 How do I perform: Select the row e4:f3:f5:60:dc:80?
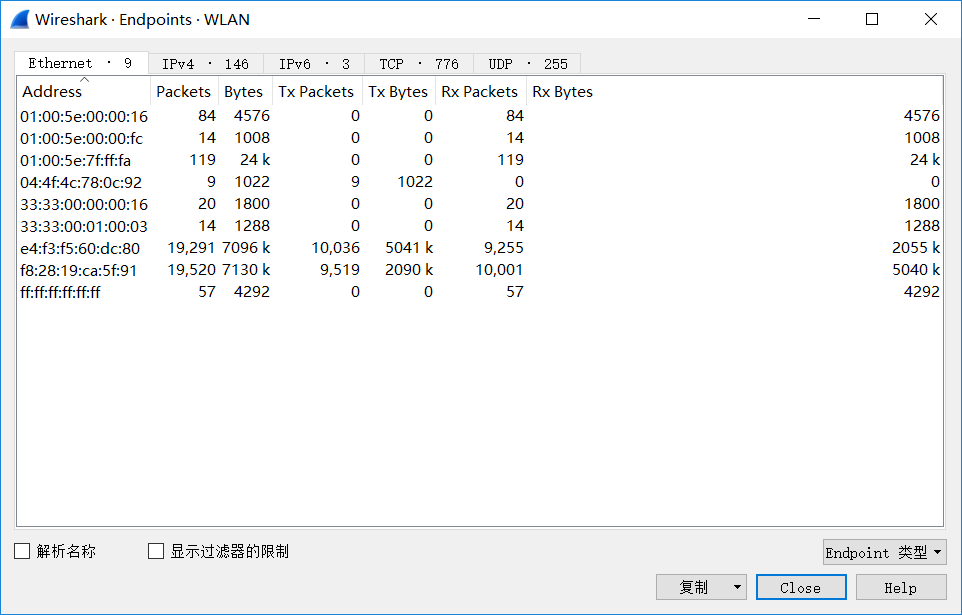tap(480, 248)
